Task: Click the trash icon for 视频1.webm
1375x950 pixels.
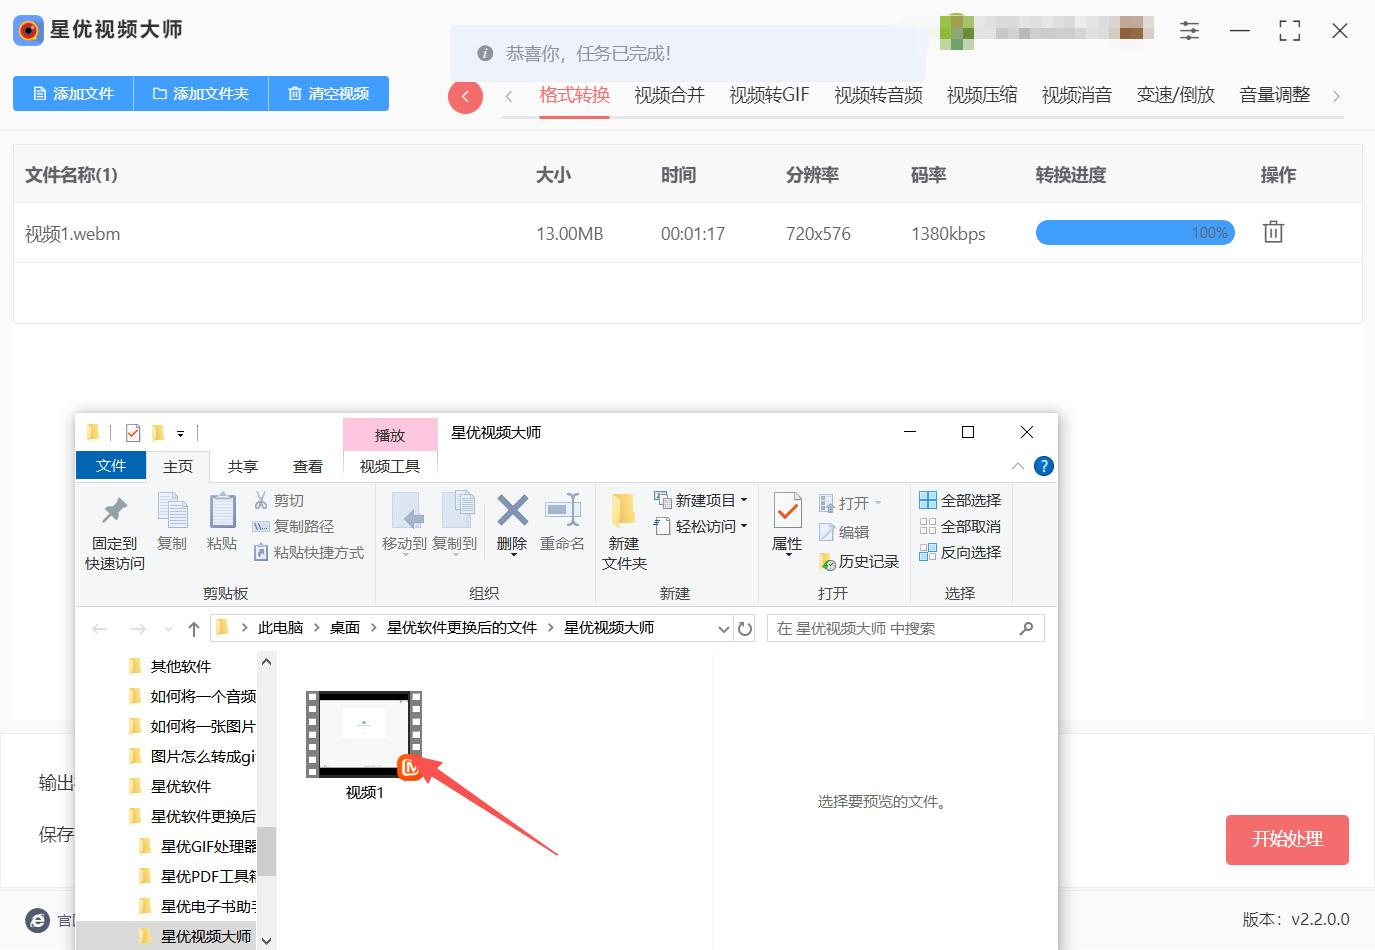Action: click(1272, 232)
